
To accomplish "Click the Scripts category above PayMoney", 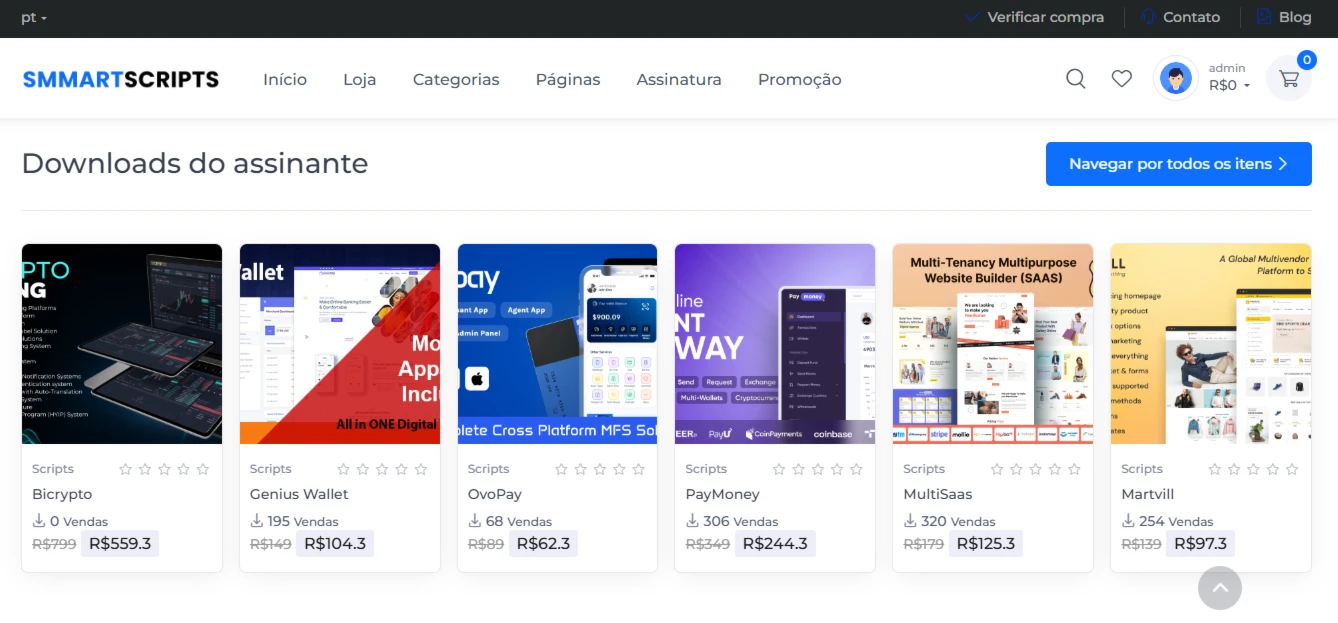I will click(706, 469).
